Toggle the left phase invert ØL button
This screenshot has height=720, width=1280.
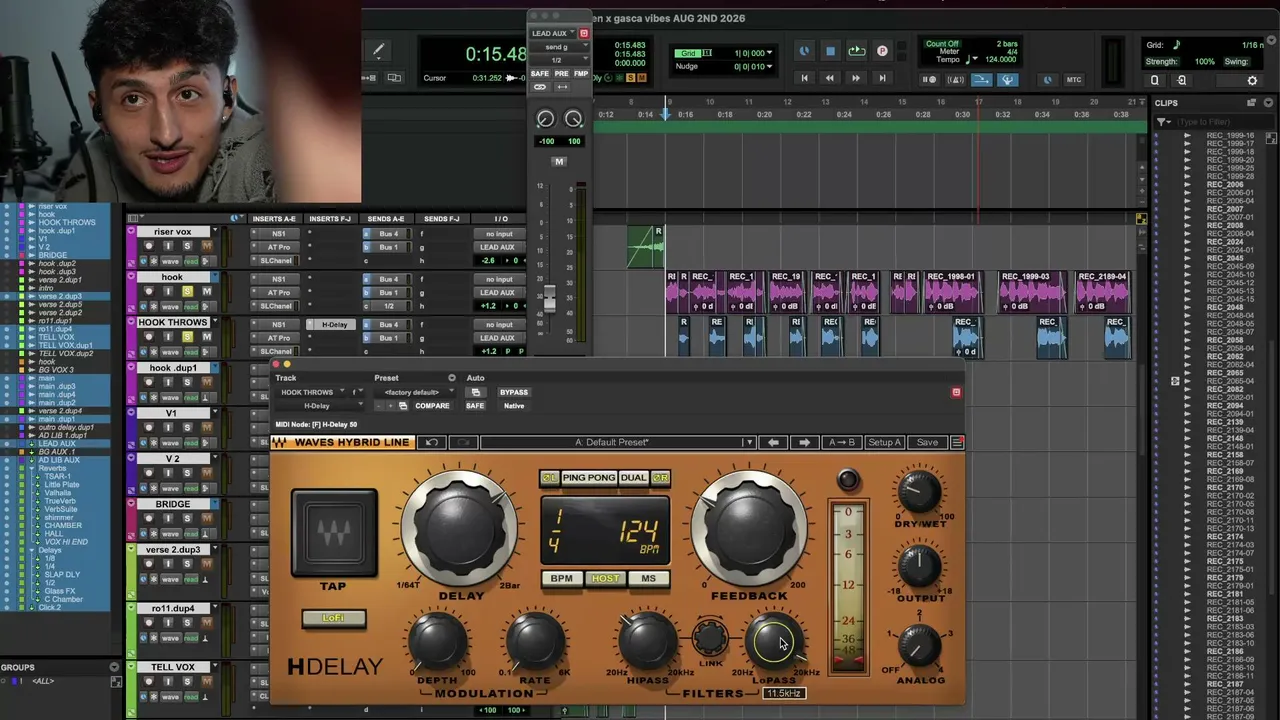549,478
